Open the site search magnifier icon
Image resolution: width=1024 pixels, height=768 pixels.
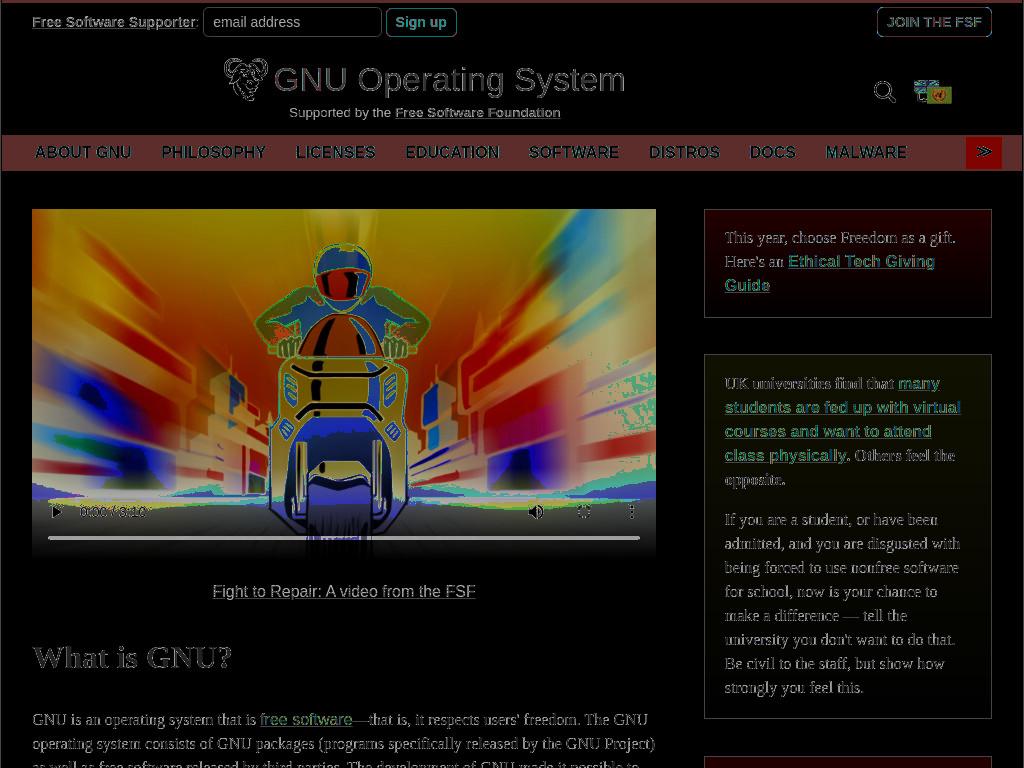pos(884,92)
